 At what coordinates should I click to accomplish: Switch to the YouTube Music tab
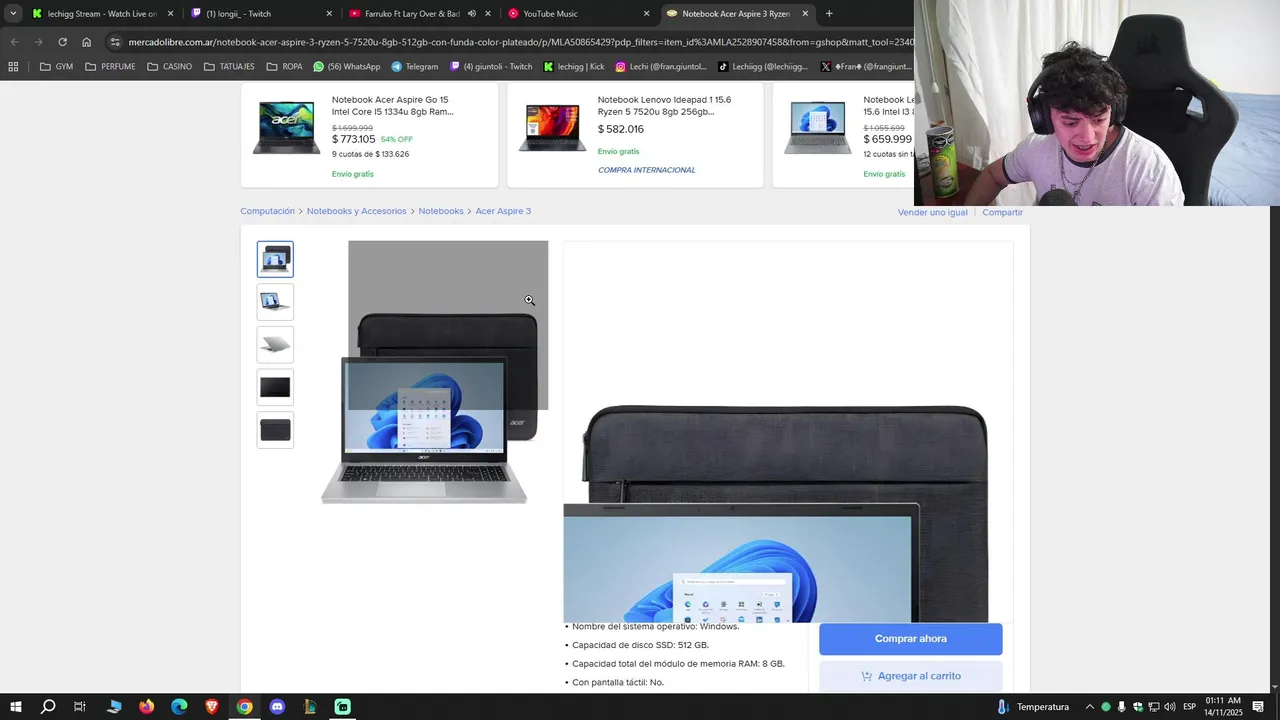(578, 14)
